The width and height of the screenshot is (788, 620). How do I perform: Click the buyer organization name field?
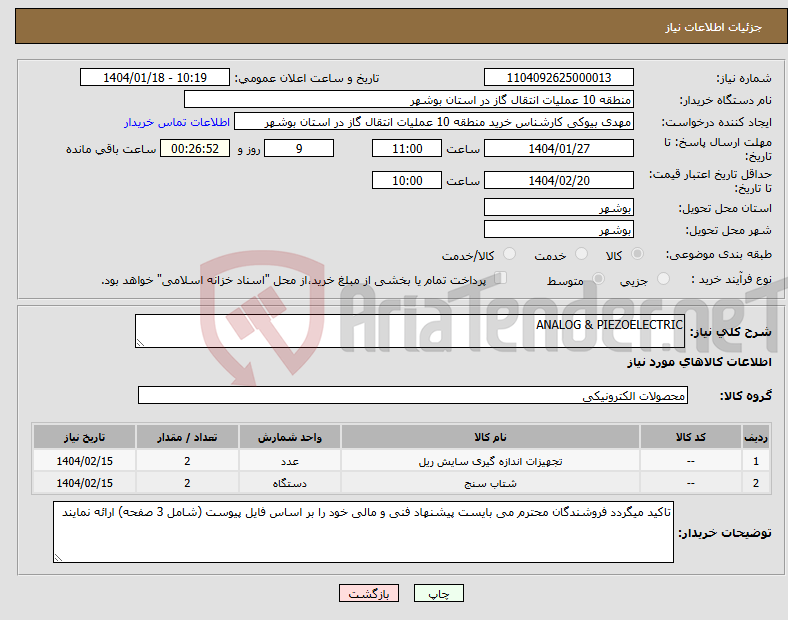point(409,99)
